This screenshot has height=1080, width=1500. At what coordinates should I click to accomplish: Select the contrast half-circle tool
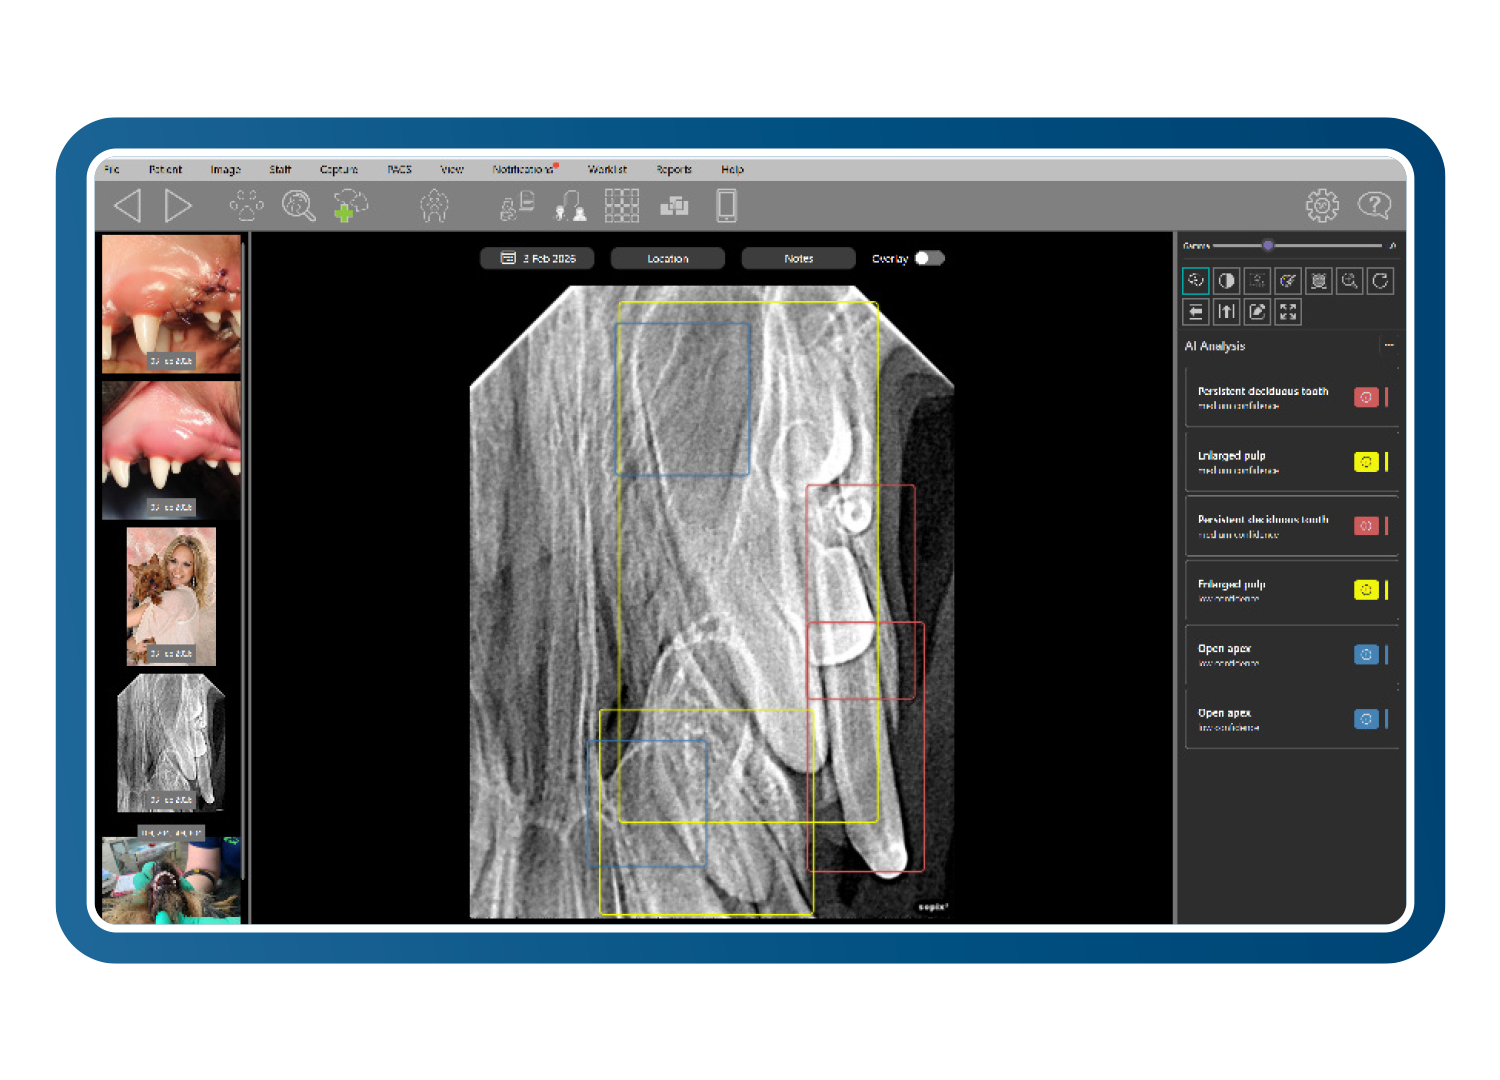[x=1226, y=281]
